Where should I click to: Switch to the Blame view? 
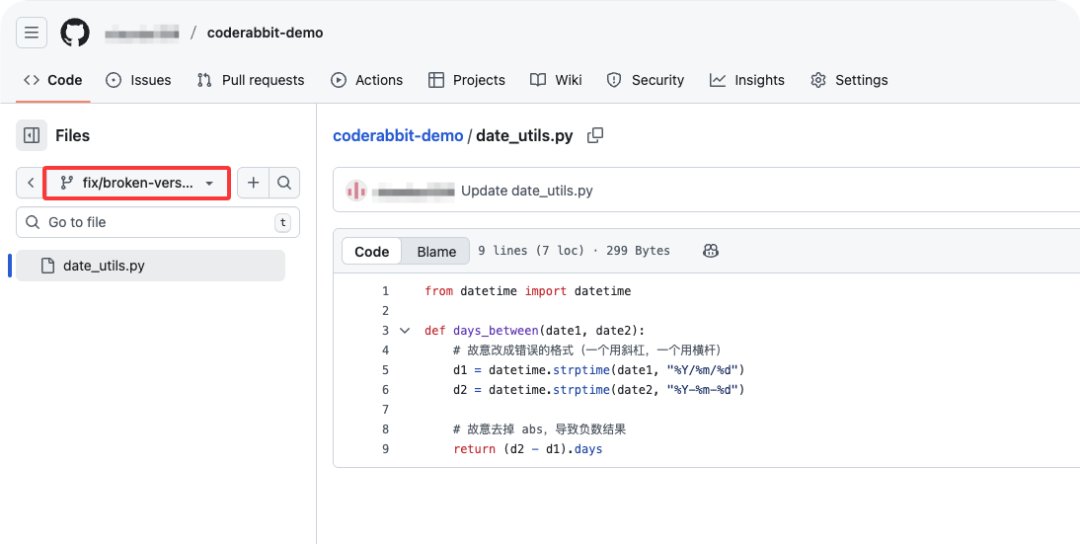(436, 251)
